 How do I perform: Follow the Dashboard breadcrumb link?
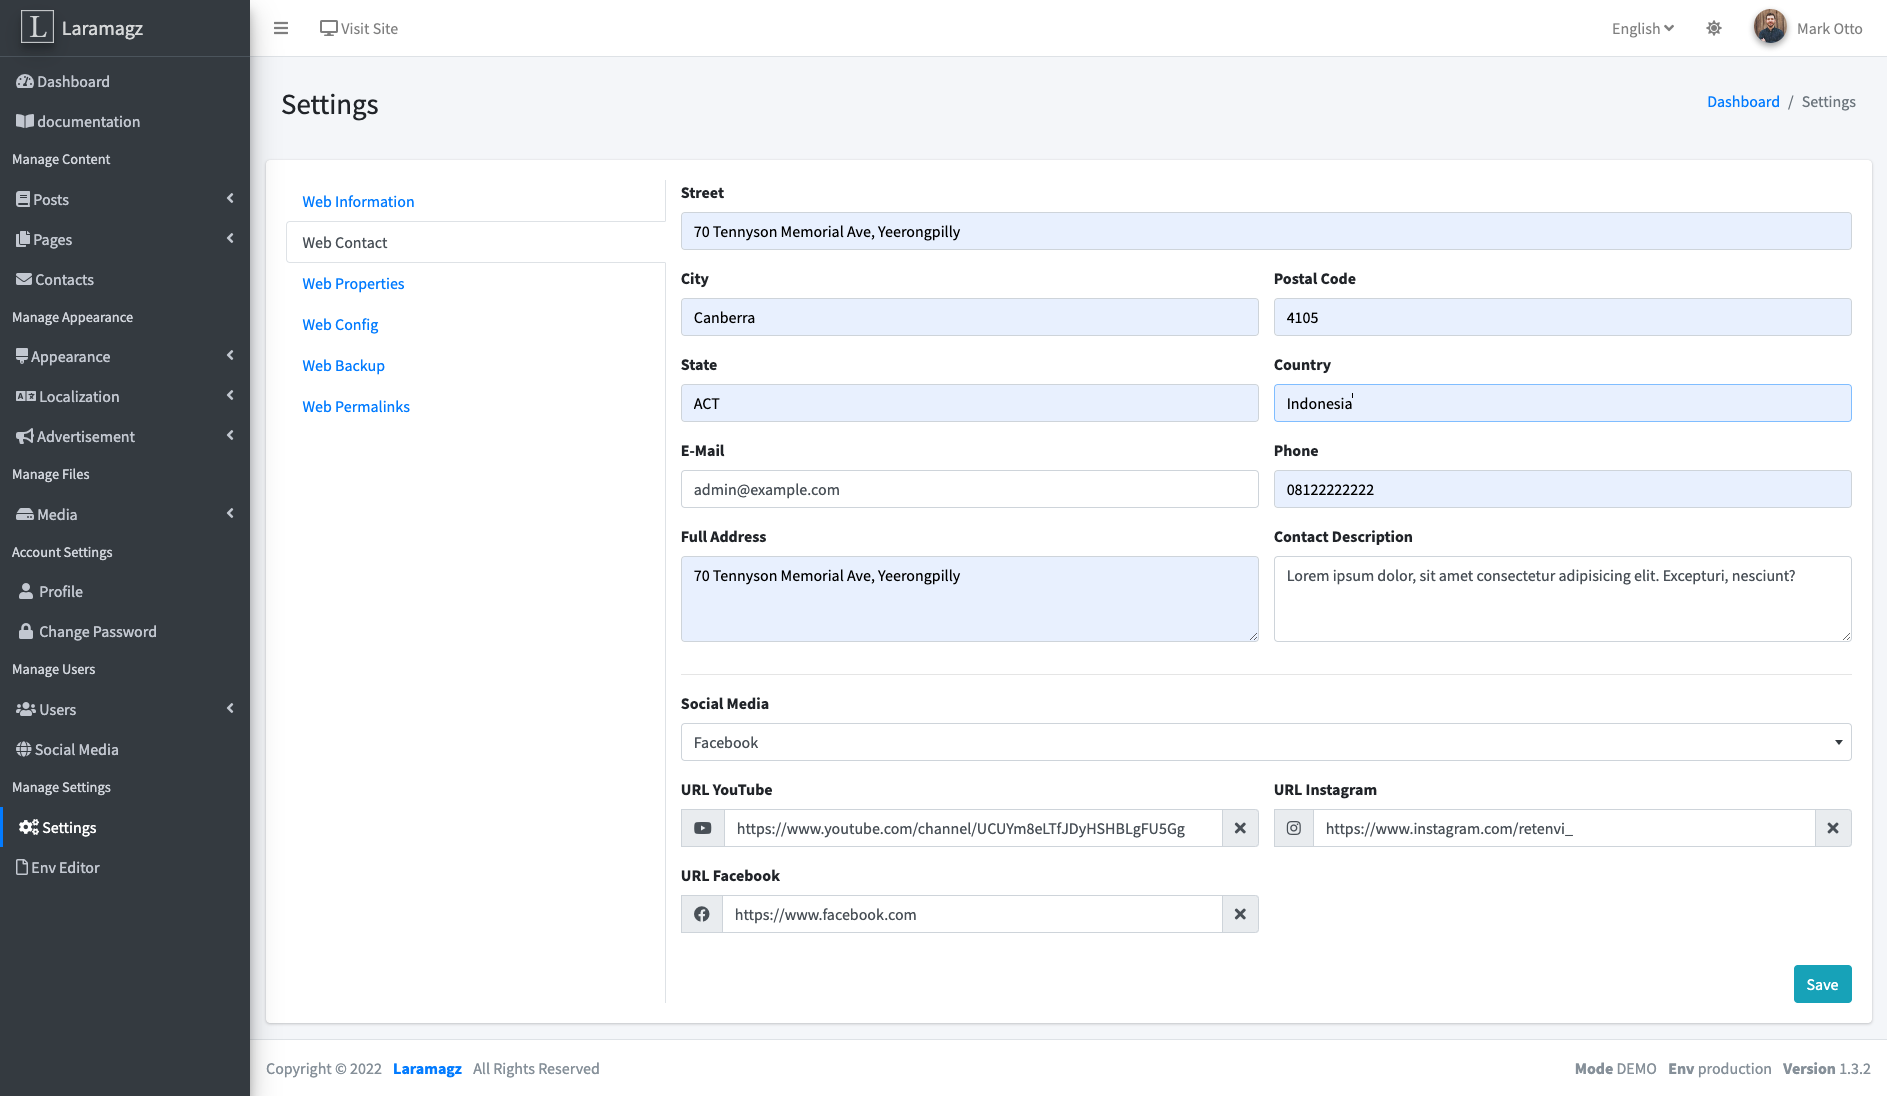pos(1743,101)
